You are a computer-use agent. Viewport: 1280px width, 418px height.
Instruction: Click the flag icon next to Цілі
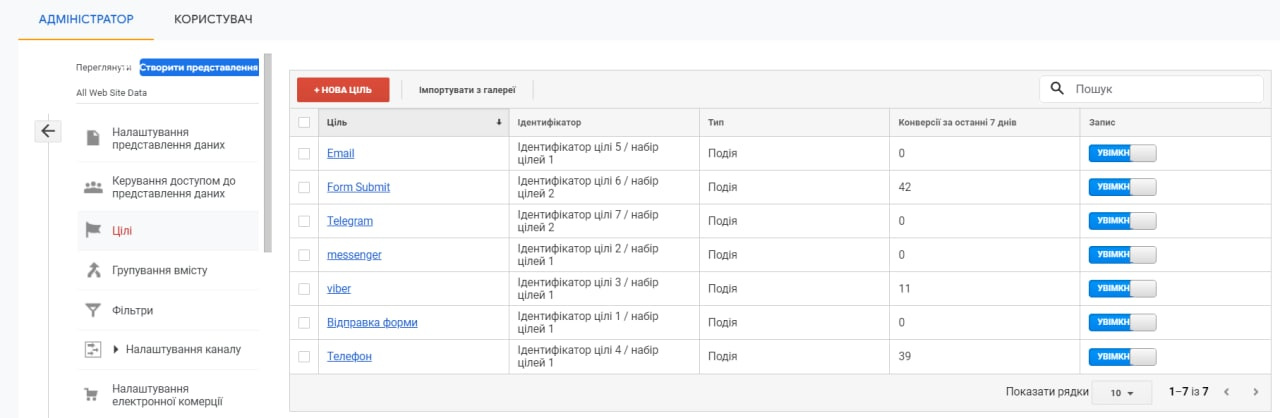(x=93, y=231)
